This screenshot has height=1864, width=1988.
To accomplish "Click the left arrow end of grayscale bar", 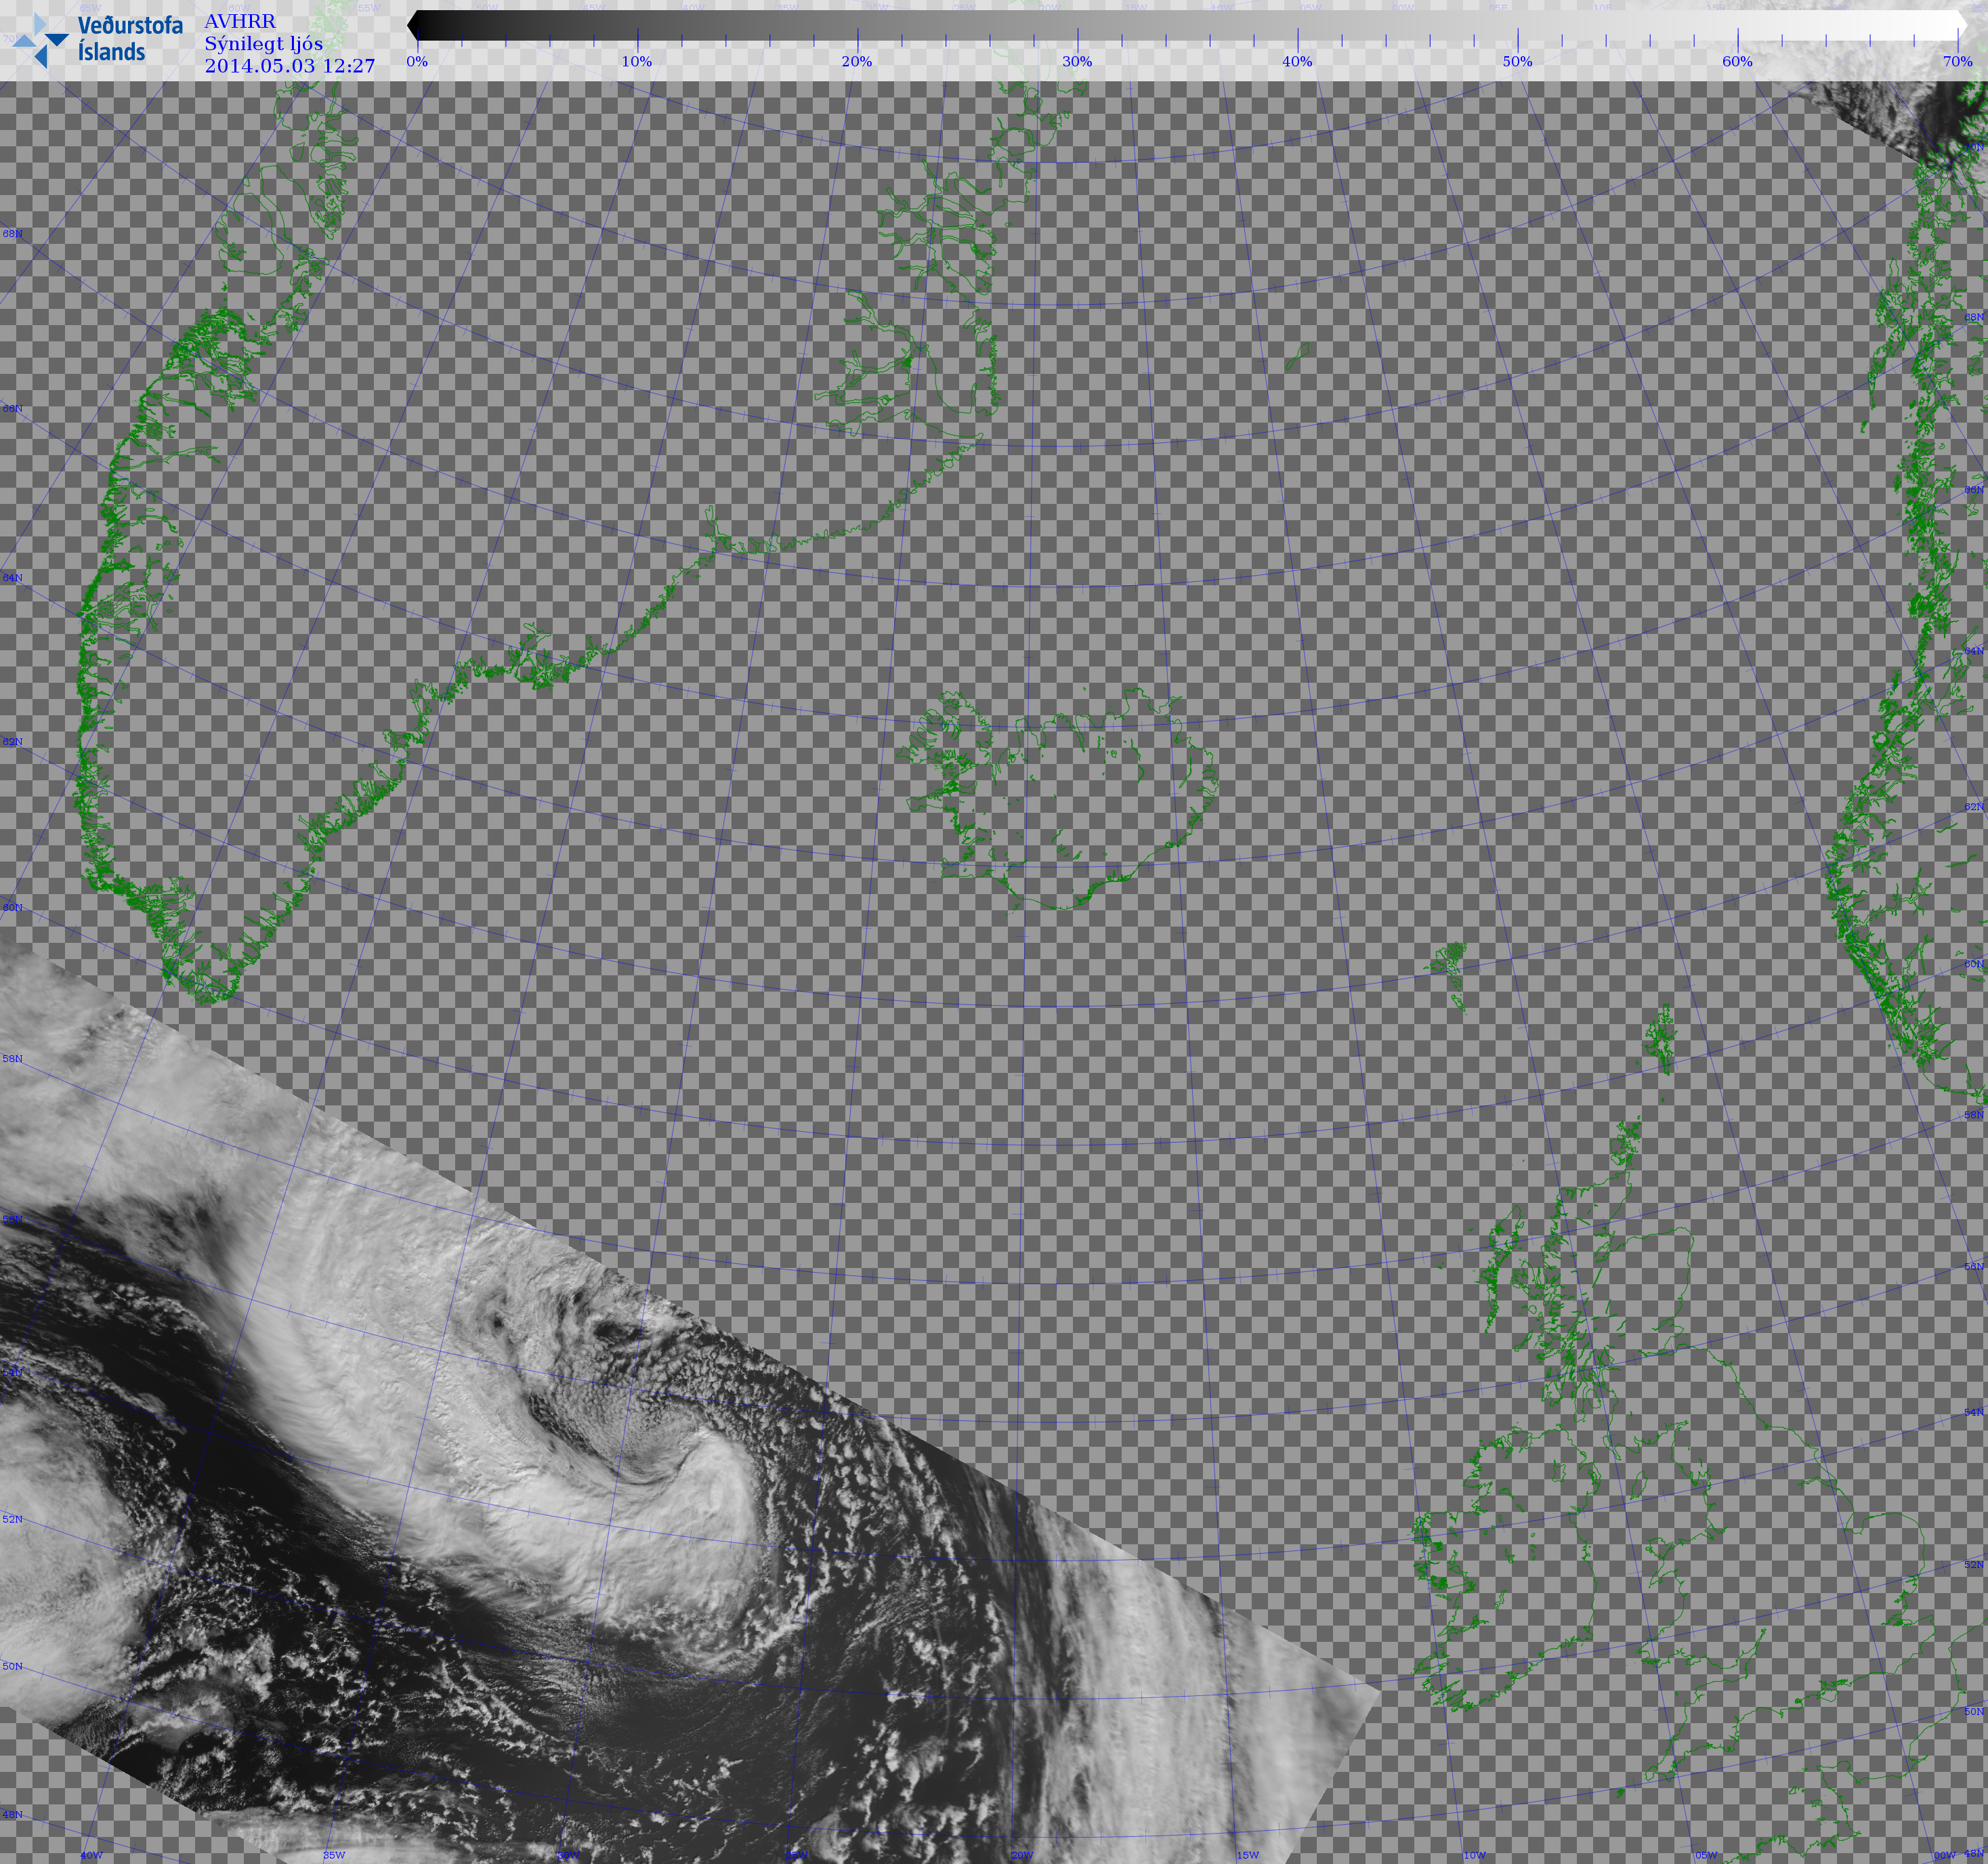I will pos(413,25).
